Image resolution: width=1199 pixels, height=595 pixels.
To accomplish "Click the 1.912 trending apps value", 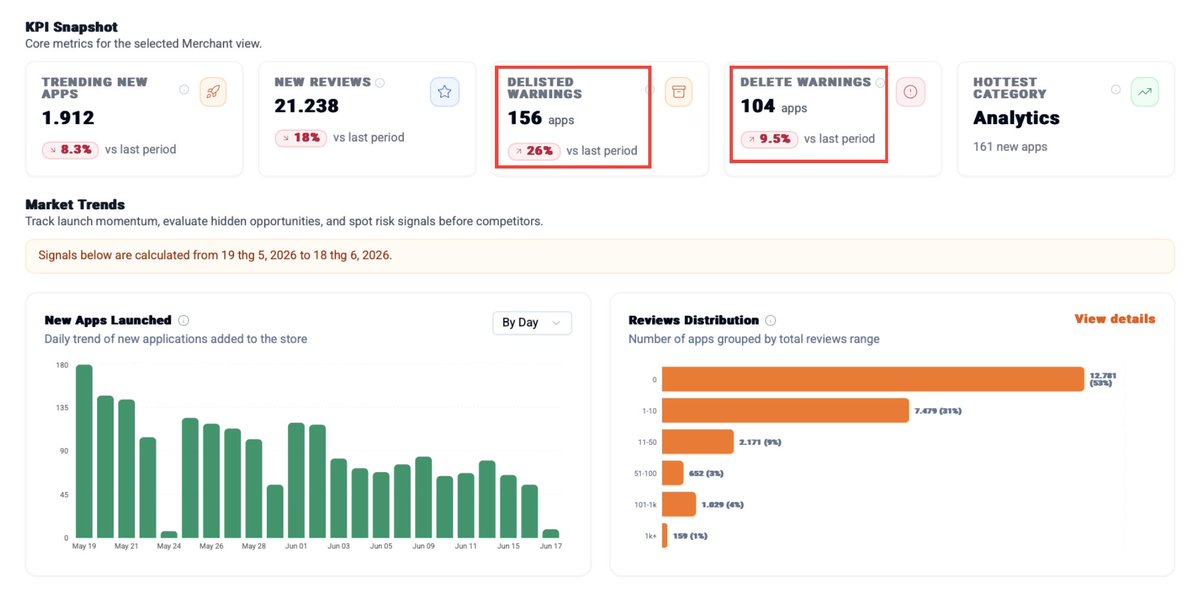I will point(68,118).
